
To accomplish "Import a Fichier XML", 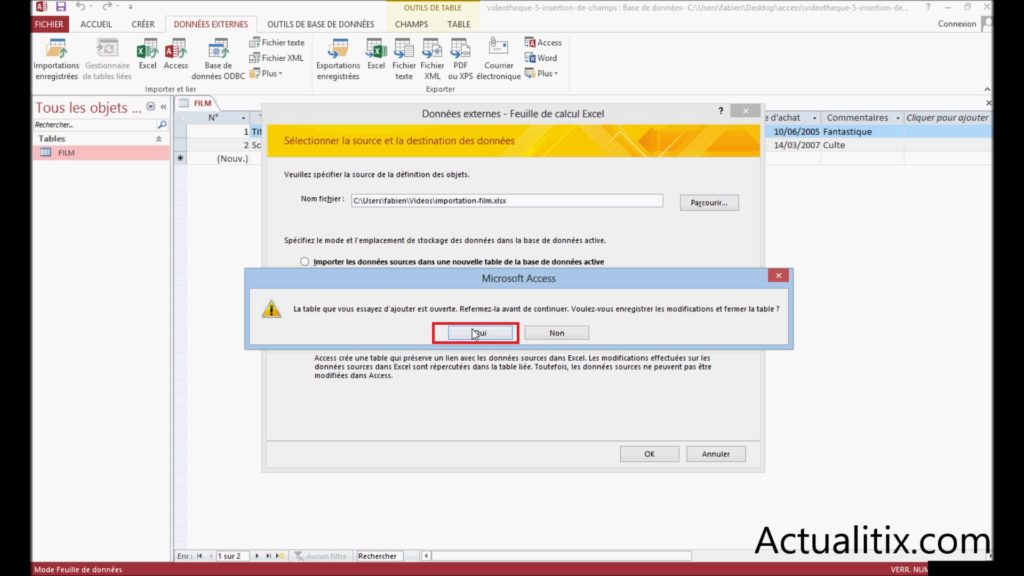I will tap(276, 58).
